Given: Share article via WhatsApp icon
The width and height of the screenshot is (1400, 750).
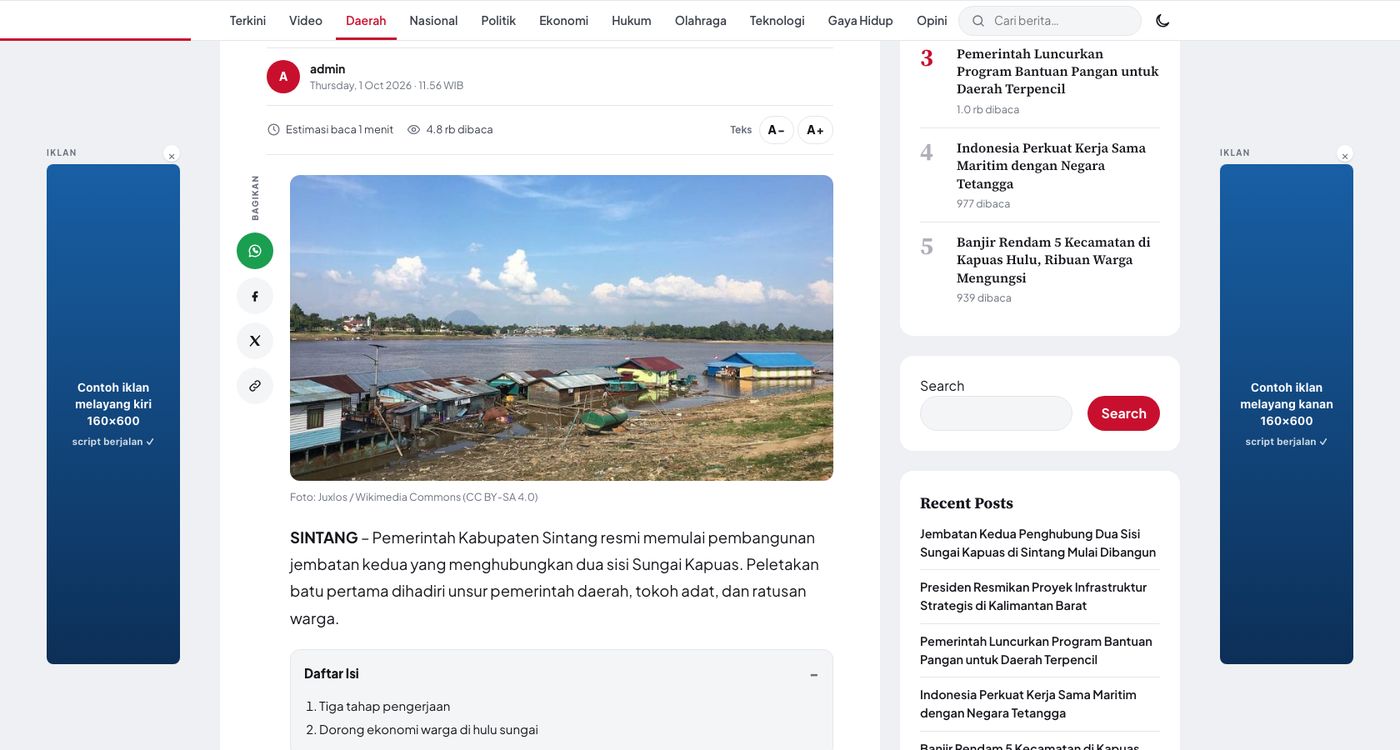Looking at the screenshot, I should (255, 250).
